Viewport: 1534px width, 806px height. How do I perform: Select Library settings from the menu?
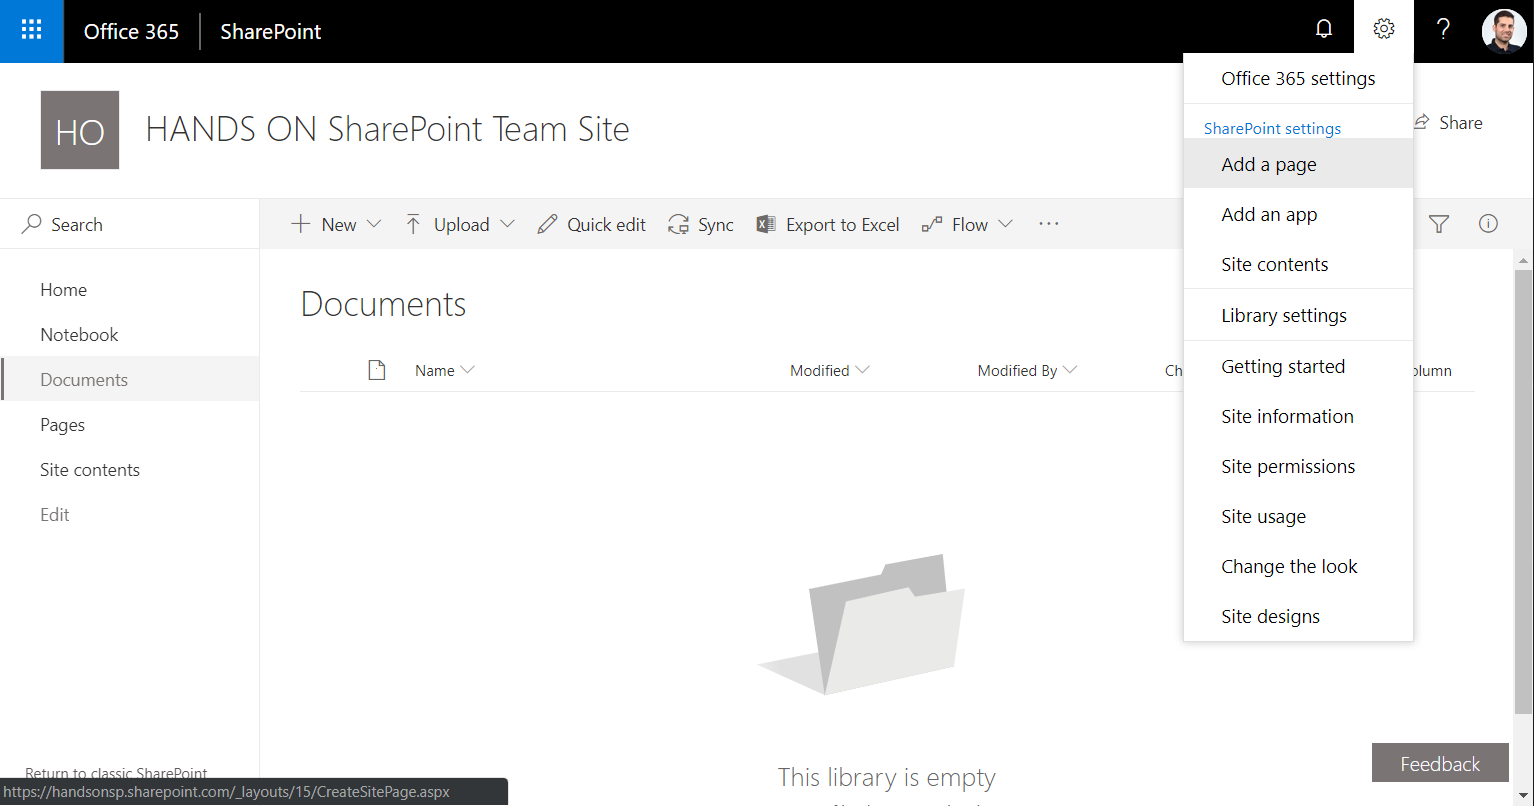[1284, 314]
